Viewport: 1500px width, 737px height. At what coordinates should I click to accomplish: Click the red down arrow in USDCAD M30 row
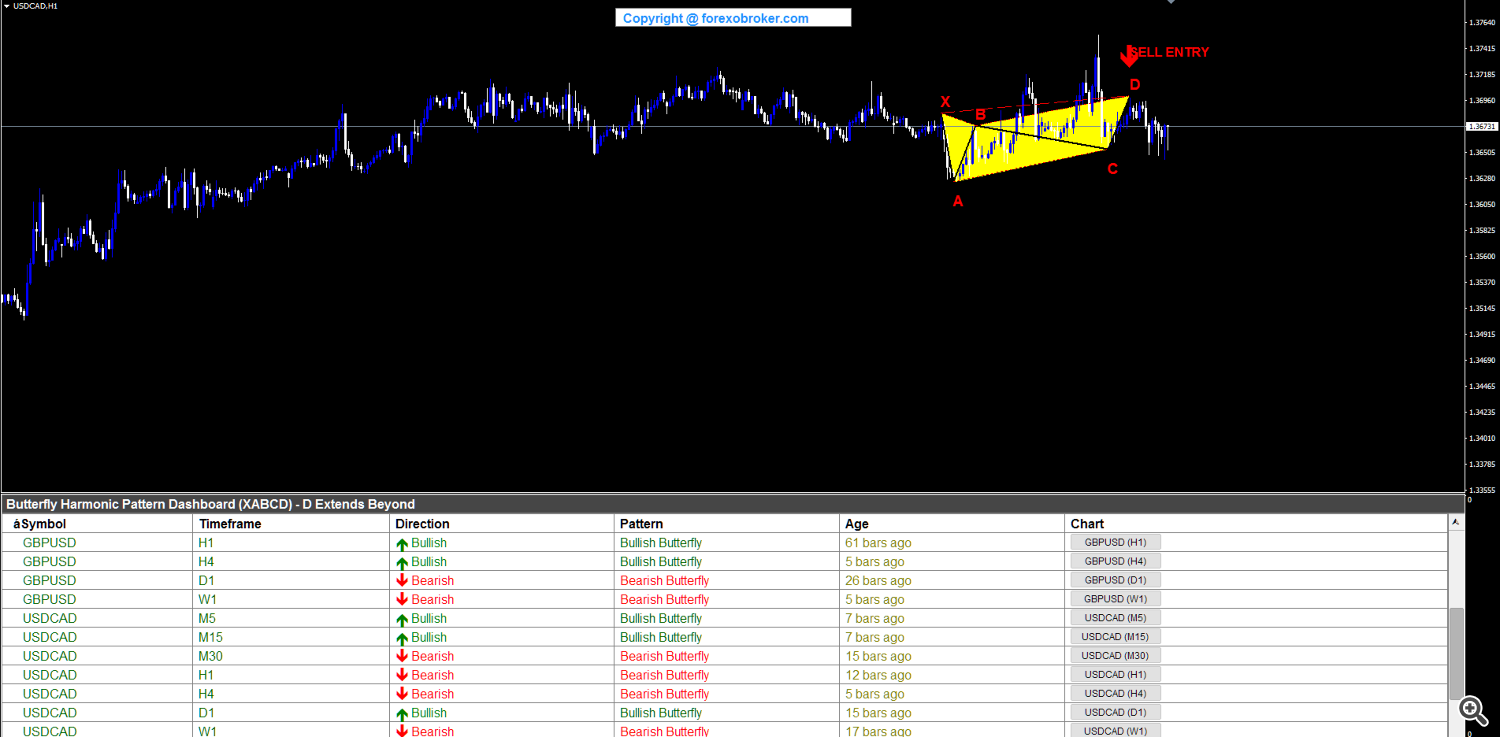pyautogui.click(x=402, y=656)
